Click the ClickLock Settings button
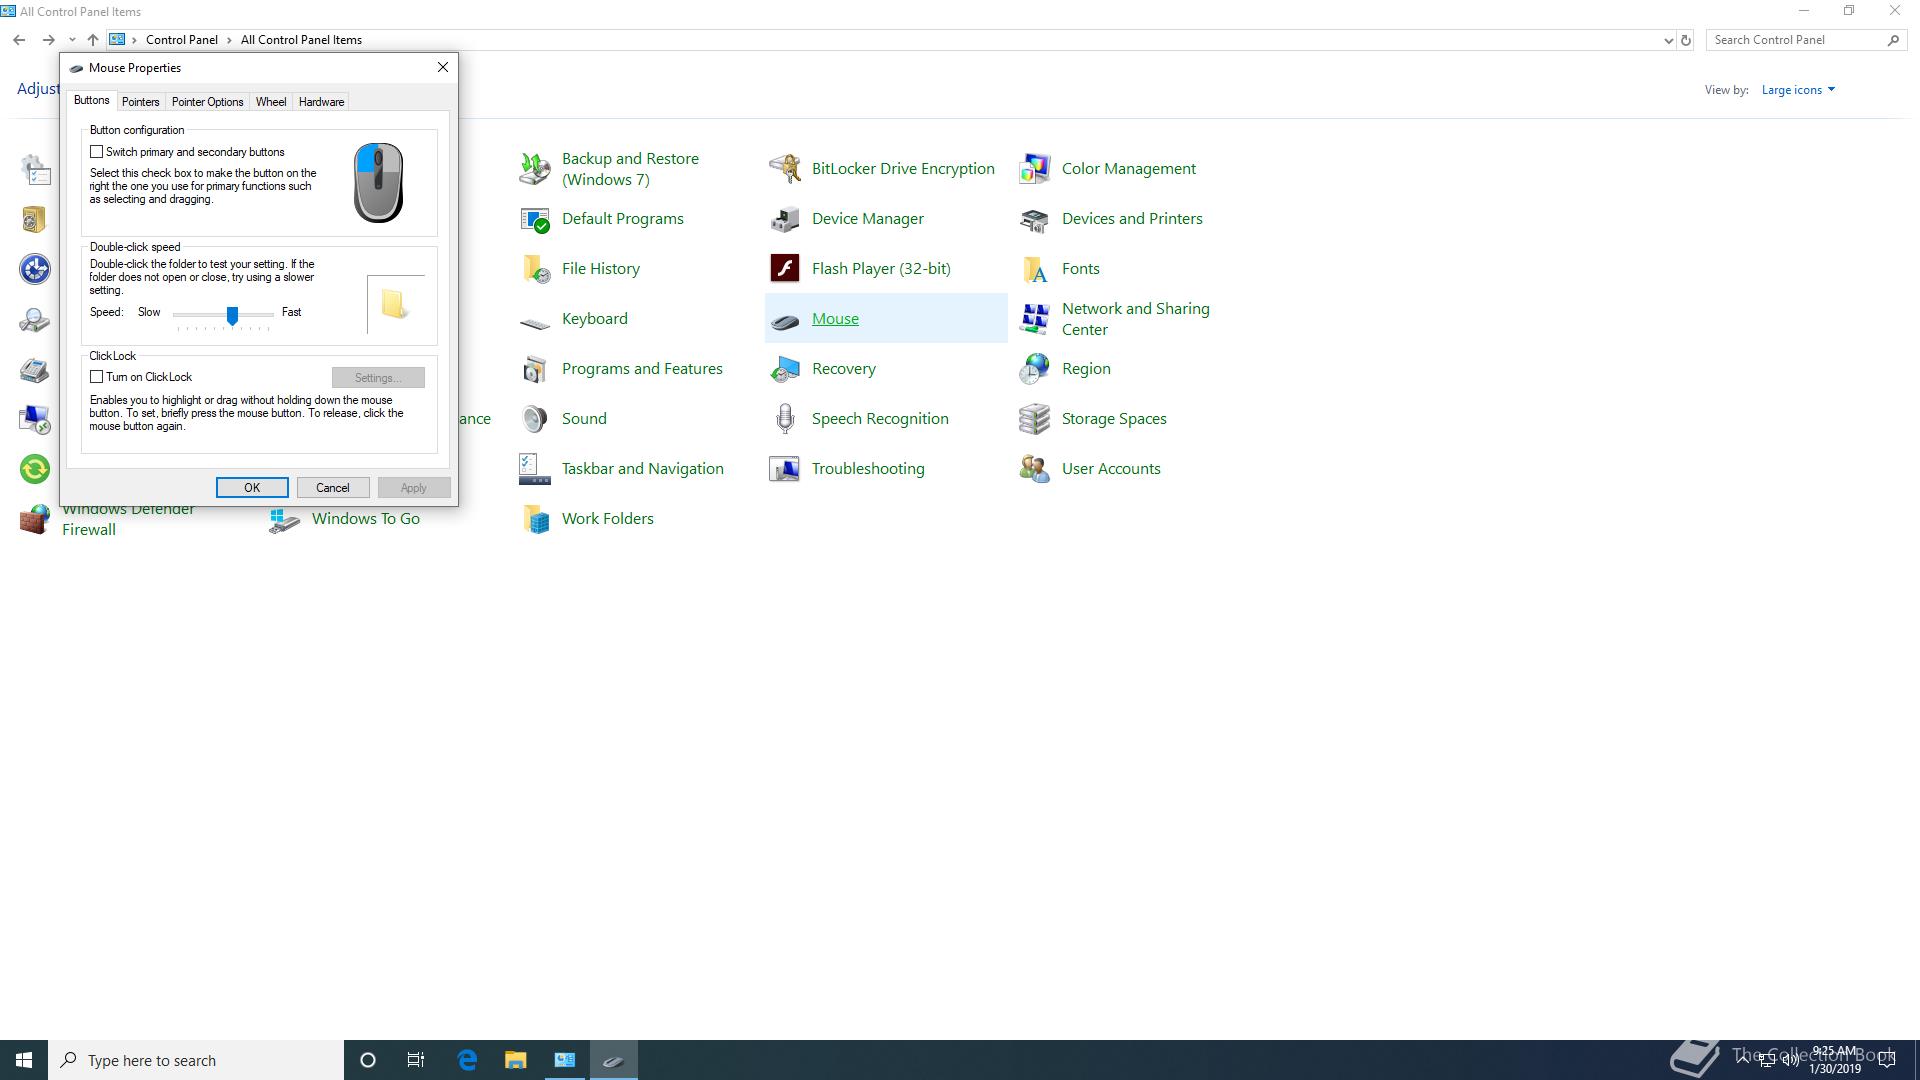This screenshot has width=1920, height=1080. pos(378,378)
